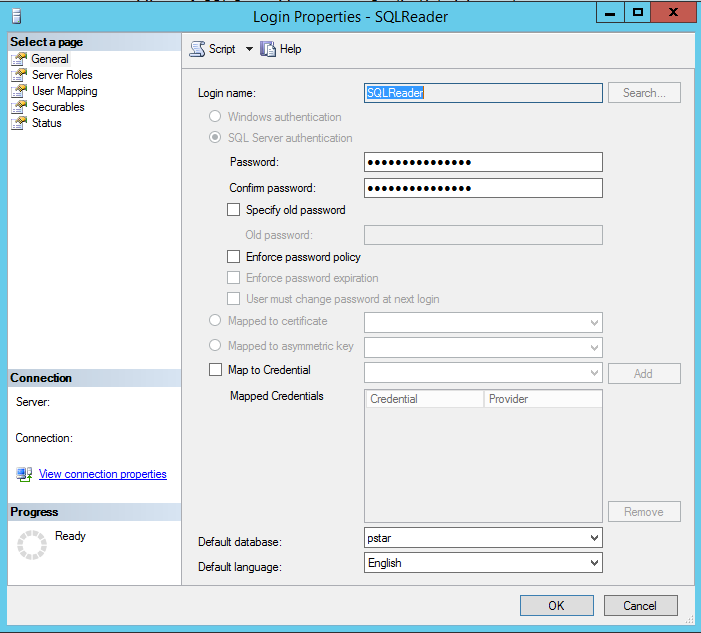Click the Script toolbar button
The height and width of the screenshot is (633, 701).
[213, 49]
